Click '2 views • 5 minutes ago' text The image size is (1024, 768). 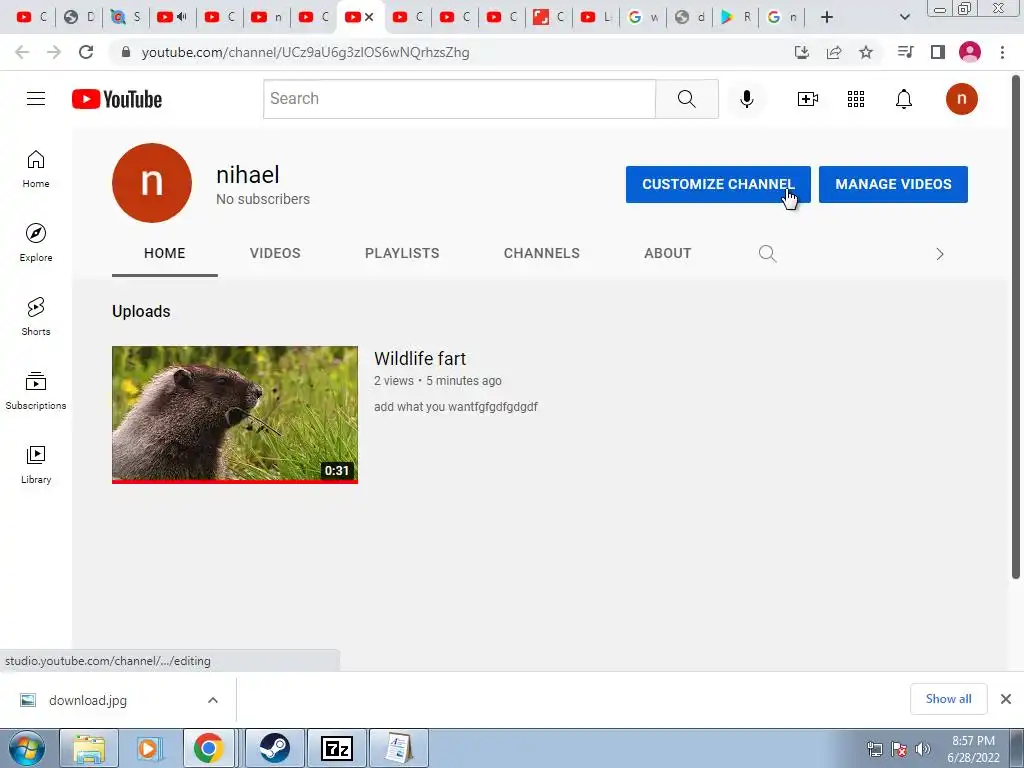(x=438, y=381)
